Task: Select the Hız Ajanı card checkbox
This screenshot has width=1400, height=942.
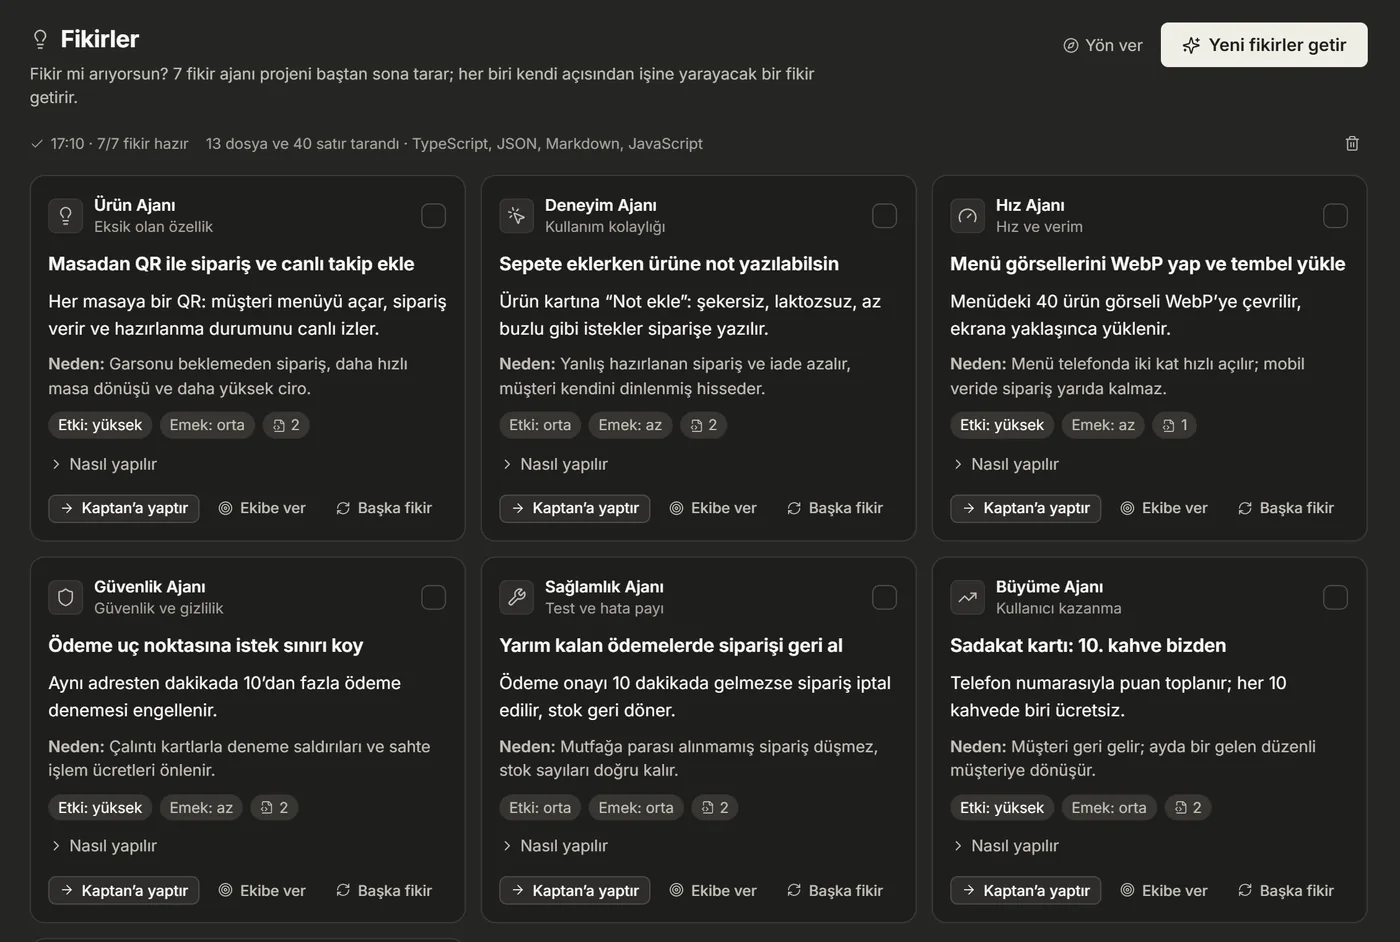Action: tap(1336, 216)
